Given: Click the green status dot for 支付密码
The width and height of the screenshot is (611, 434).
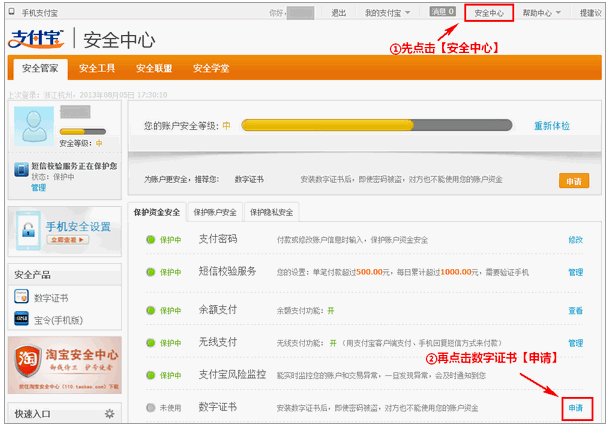Looking at the screenshot, I should click(150, 240).
